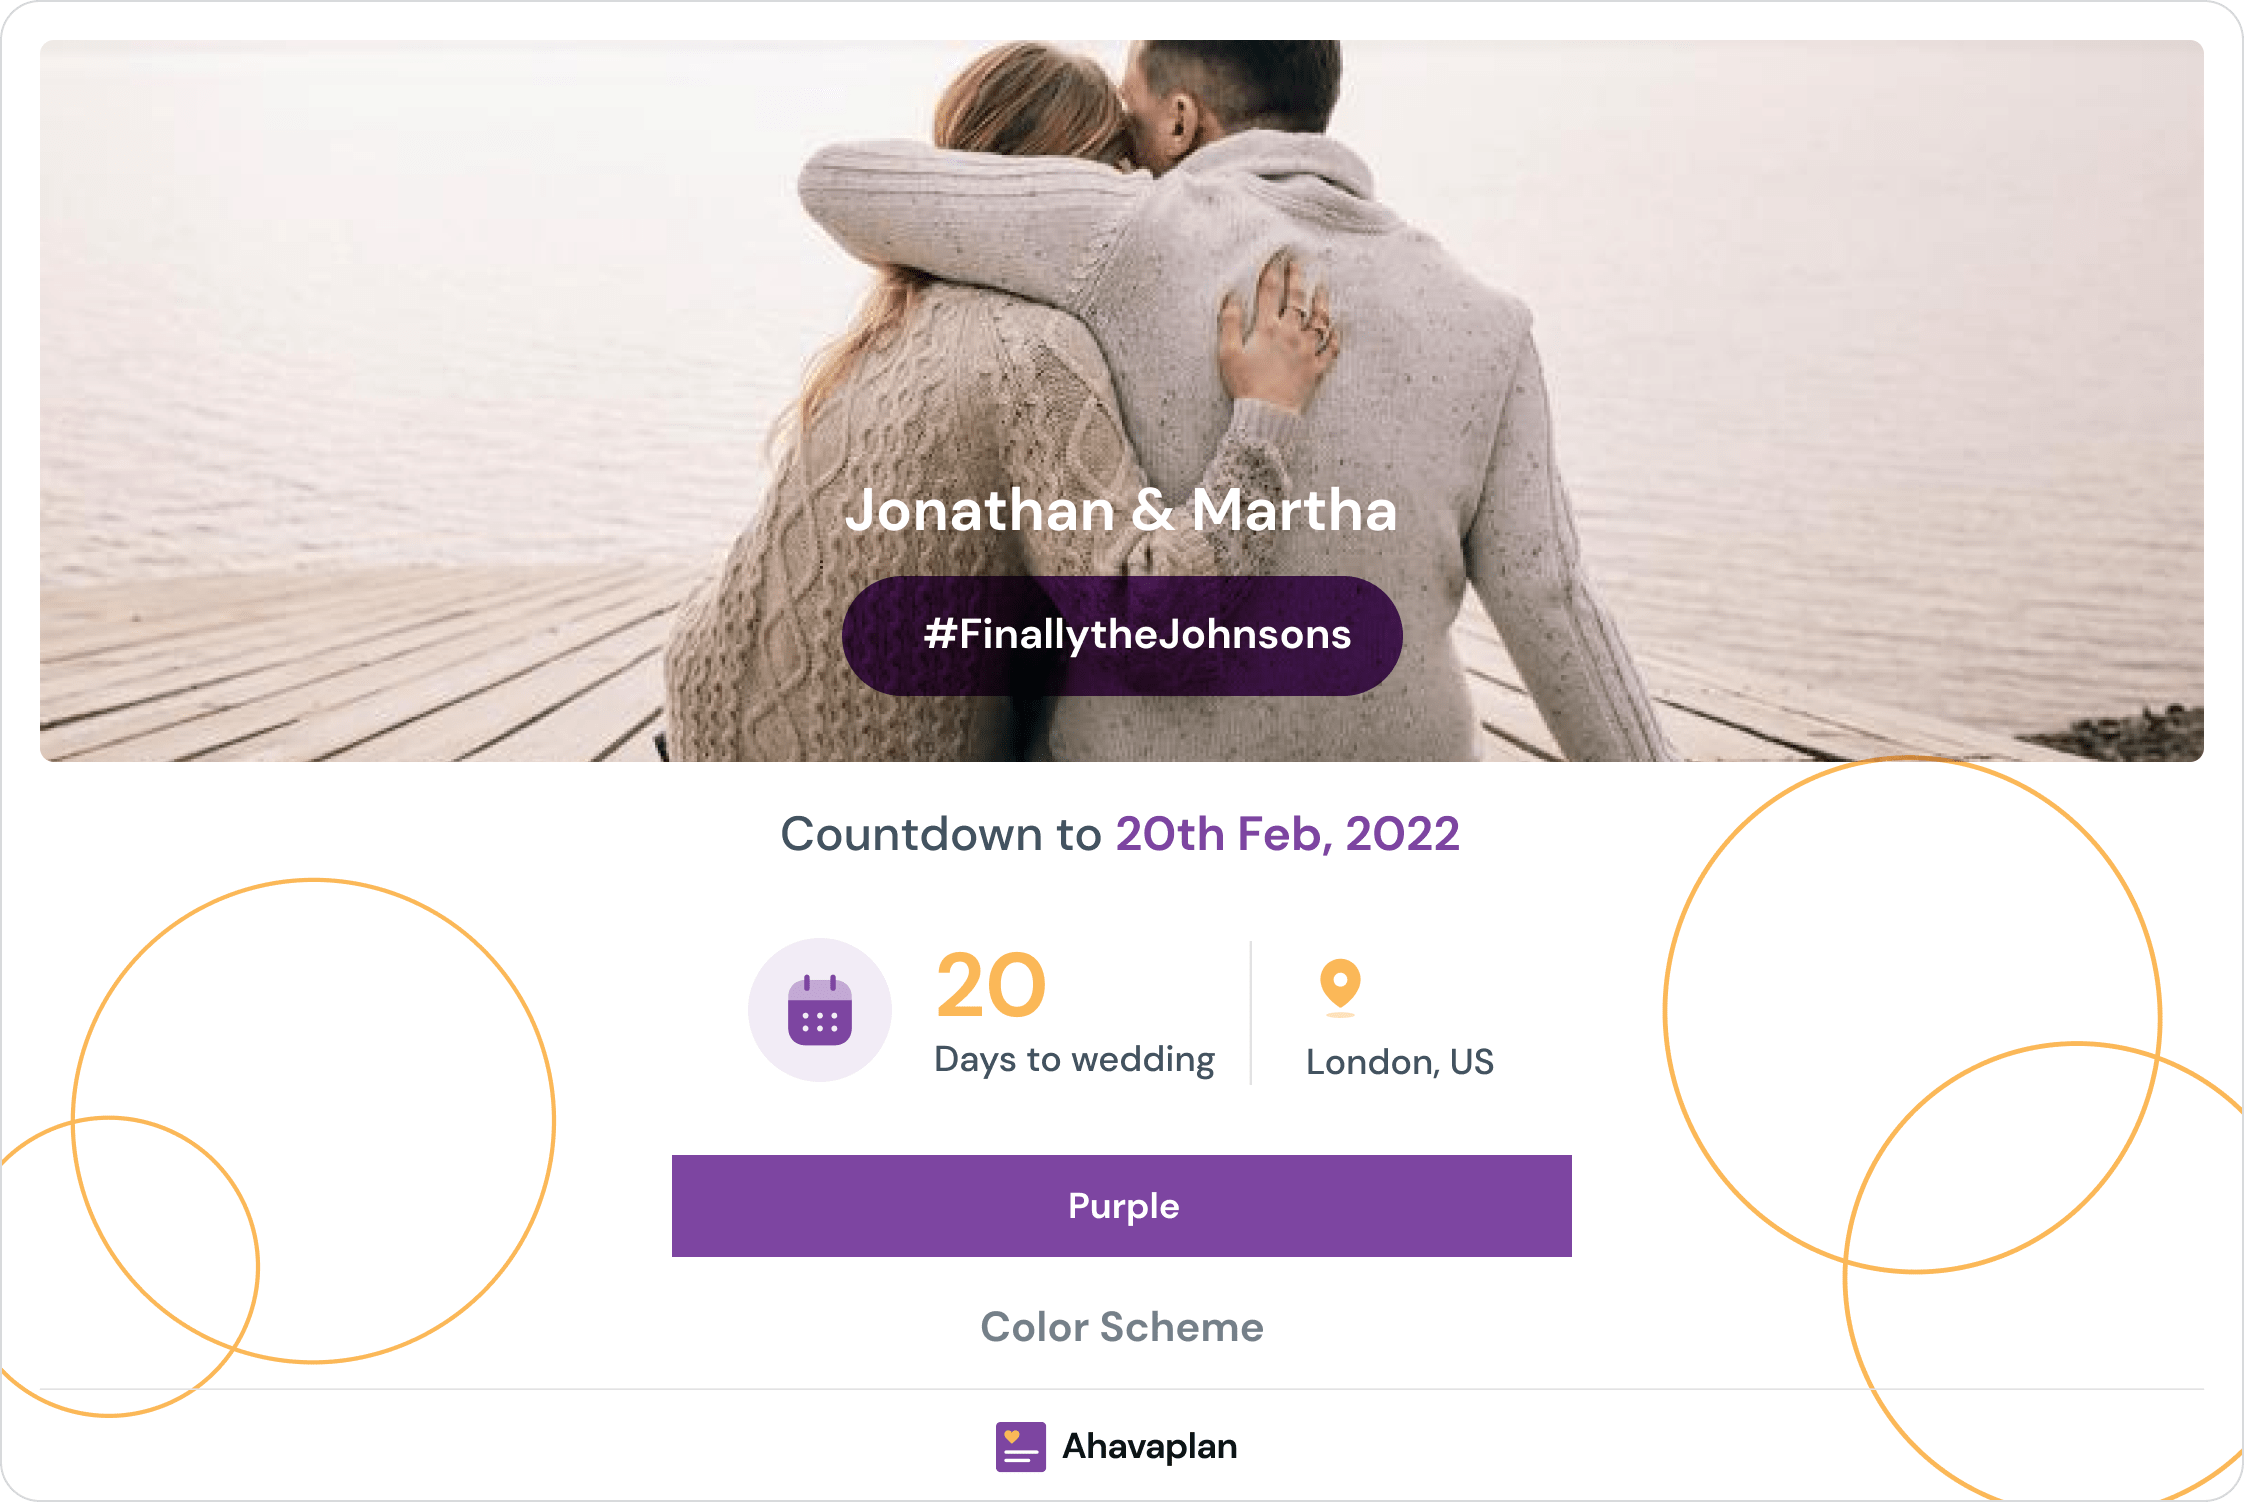Click the 20th Feb, 2022 date text
The height and width of the screenshot is (1502, 2244).
tap(1288, 834)
